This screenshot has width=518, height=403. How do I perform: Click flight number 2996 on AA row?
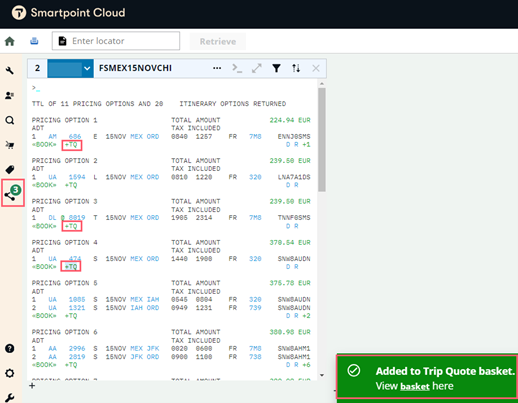[77, 348]
